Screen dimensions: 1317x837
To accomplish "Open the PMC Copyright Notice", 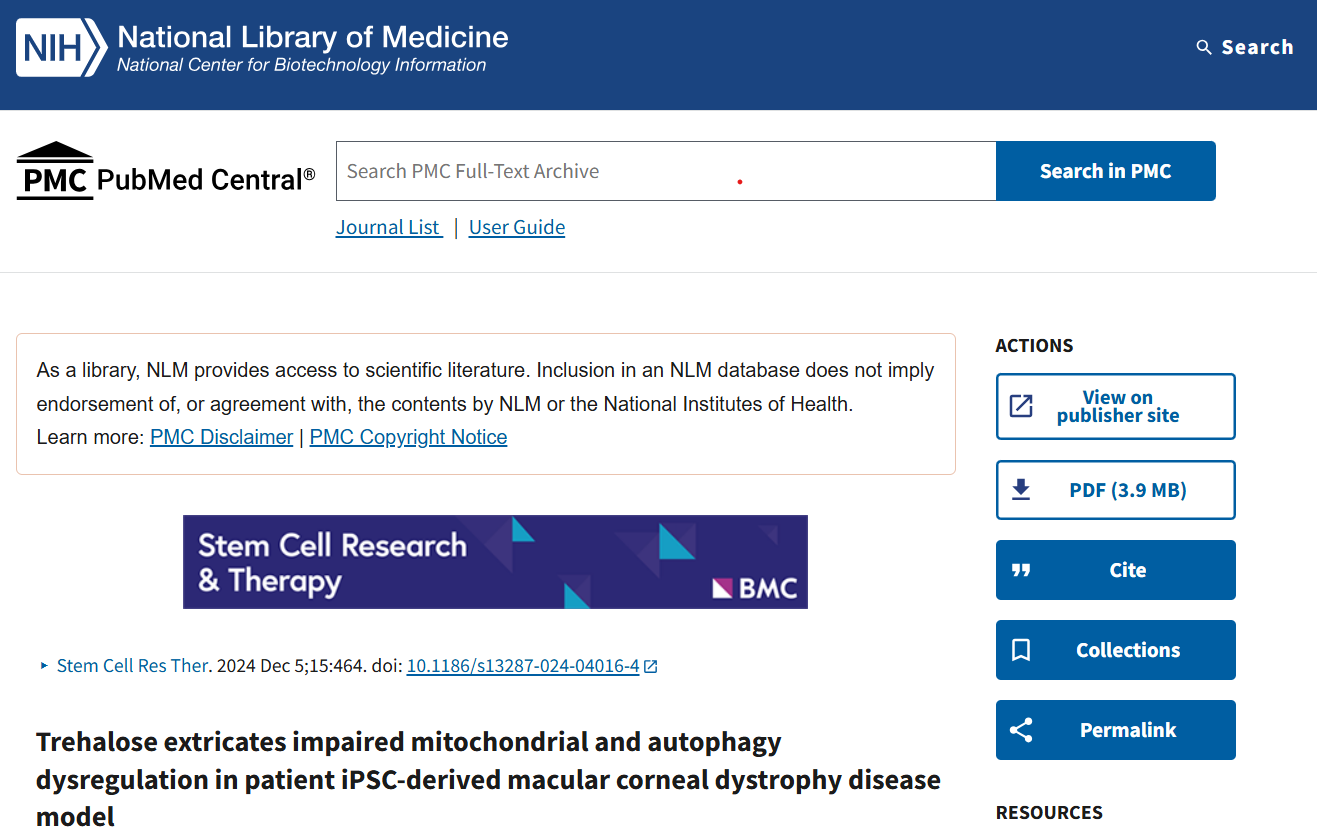I will [x=408, y=437].
